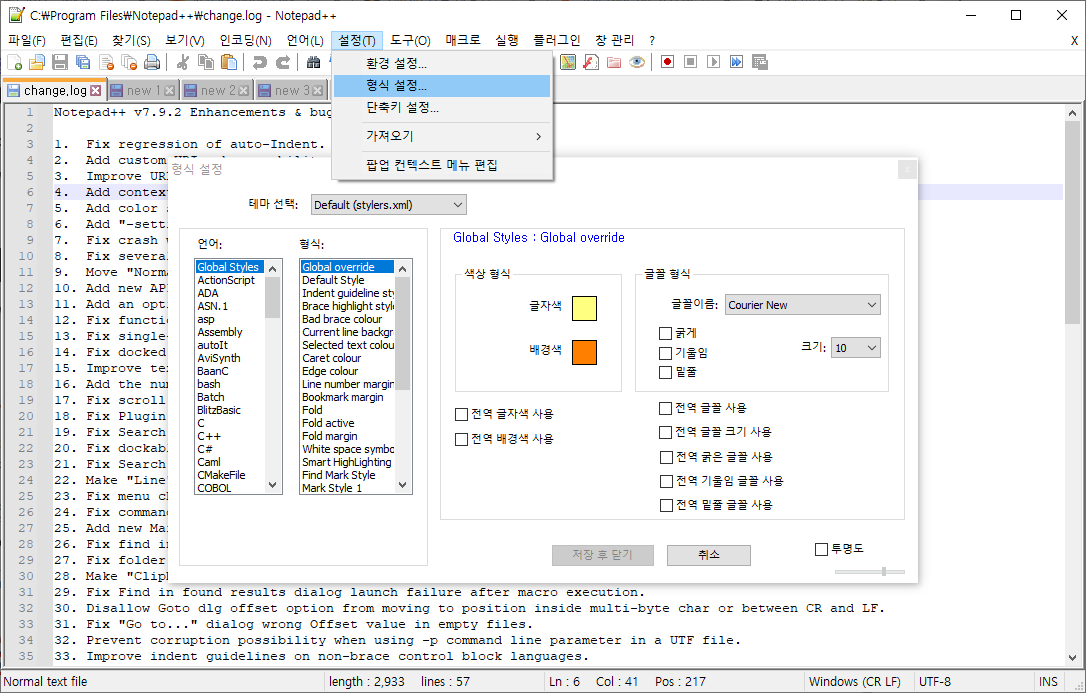This screenshot has width=1086, height=693.
Task: Close the change.log tab with its X
Action: click(x=96, y=91)
